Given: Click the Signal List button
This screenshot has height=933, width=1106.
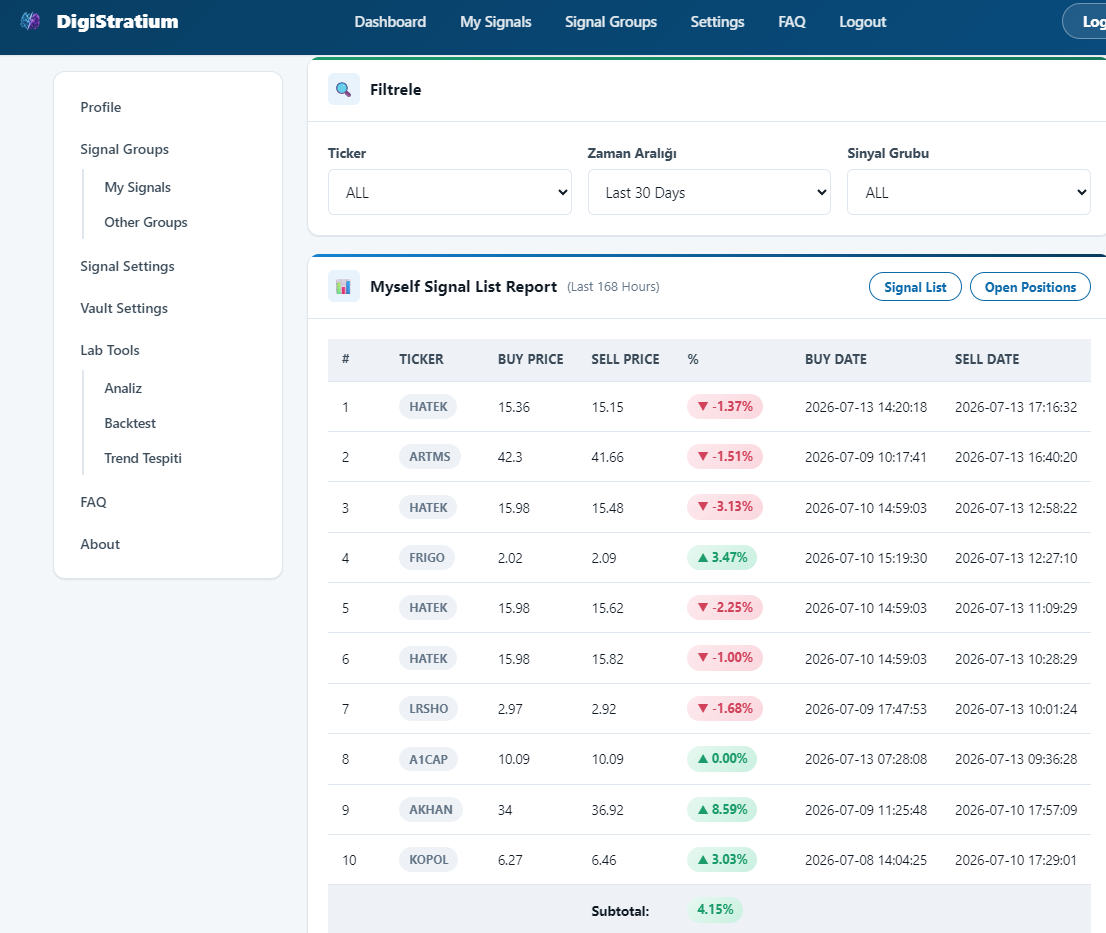Looking at the screenshot, I should tap(915, 286).
